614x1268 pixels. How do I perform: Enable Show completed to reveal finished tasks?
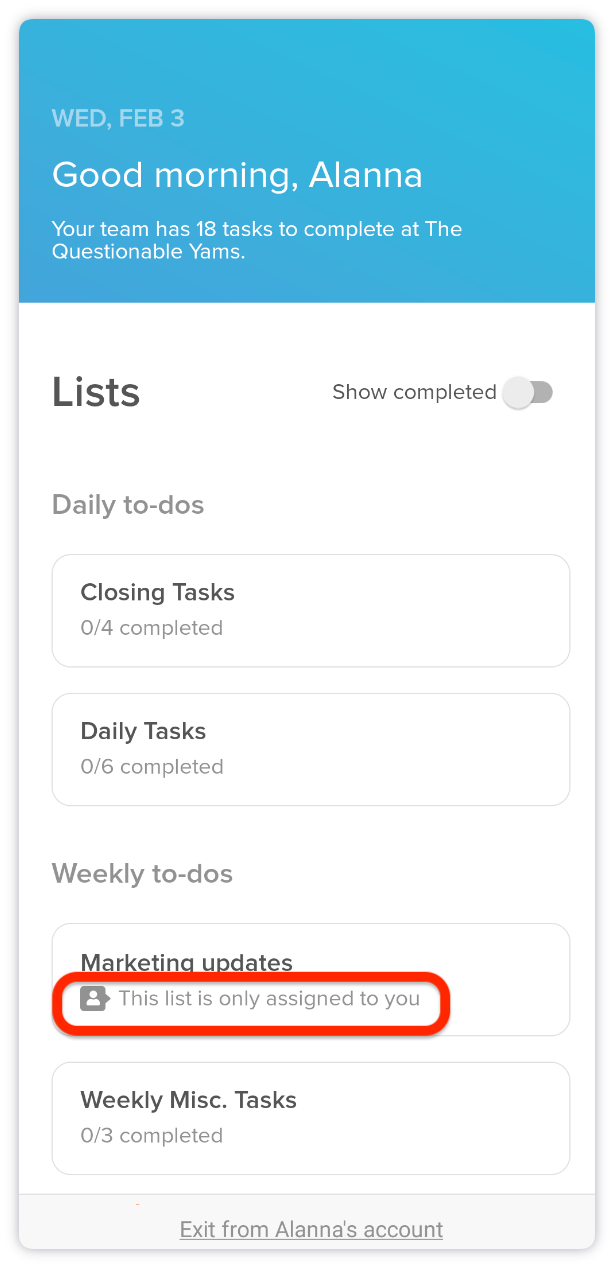point(529,393)
